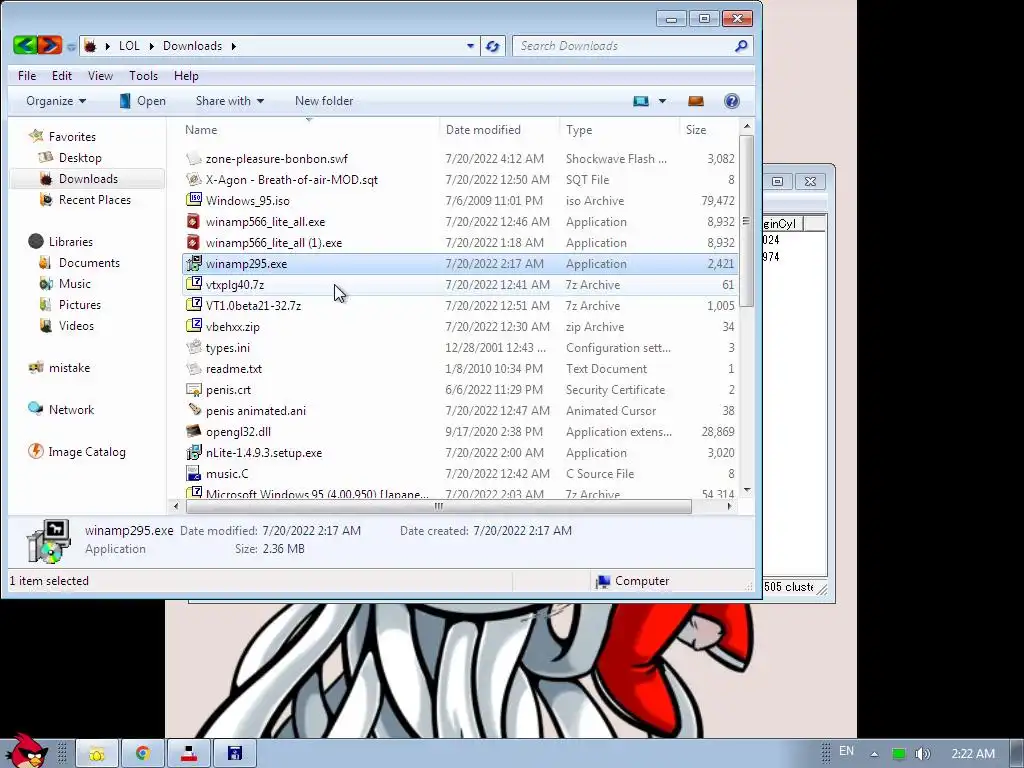1024x768 pixels.
Task: Select the winamp566_lite_all.exe file icon
Action: [193, 221]
